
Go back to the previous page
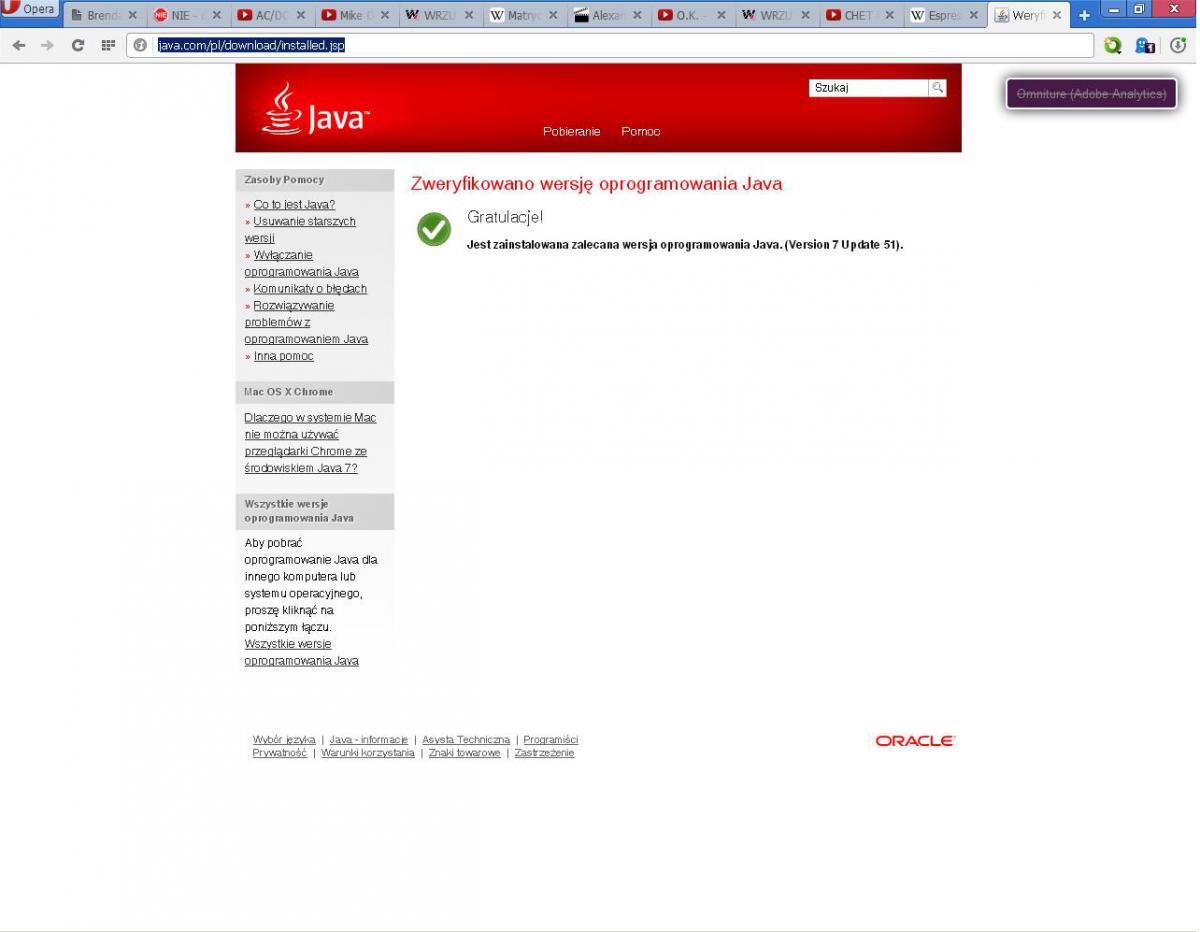point(19,46)
